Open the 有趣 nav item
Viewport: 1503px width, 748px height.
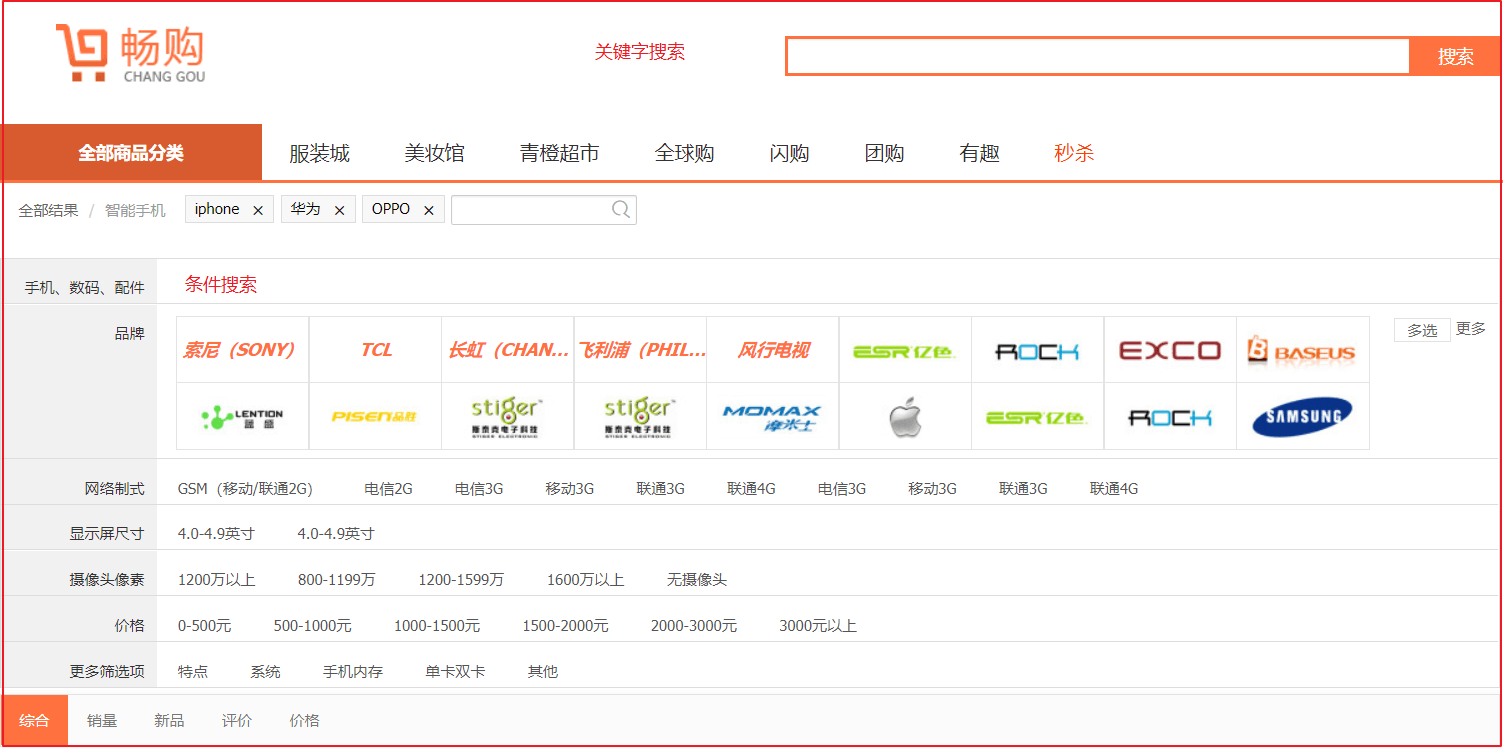click(979, 153)
